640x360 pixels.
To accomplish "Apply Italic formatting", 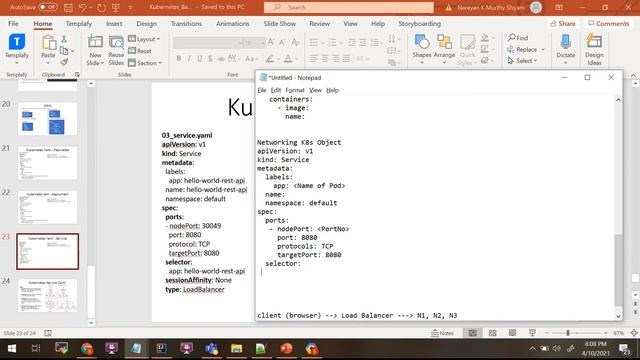I will pos(189,59).
